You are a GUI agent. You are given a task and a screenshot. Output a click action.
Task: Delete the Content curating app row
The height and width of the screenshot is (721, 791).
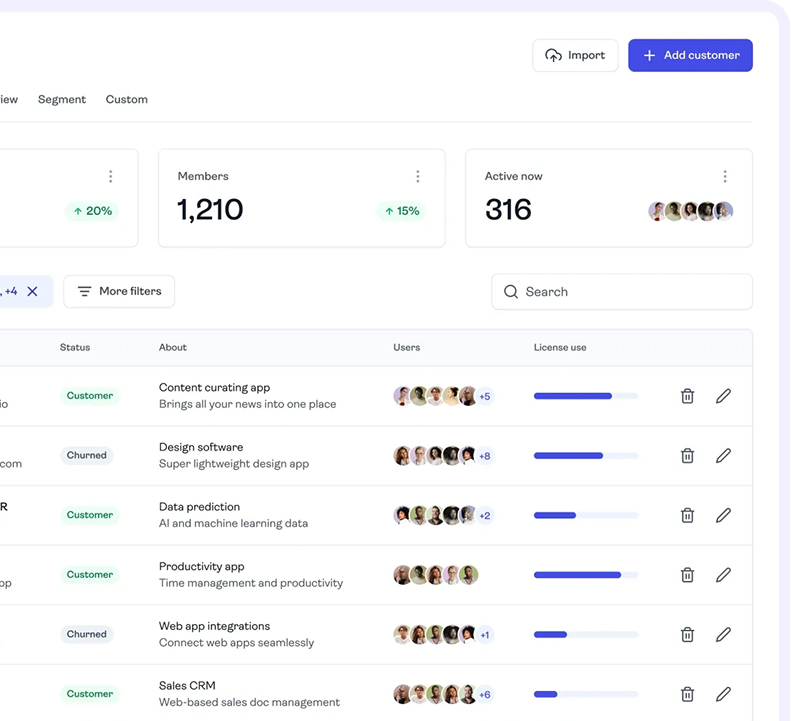pos(687,396)
